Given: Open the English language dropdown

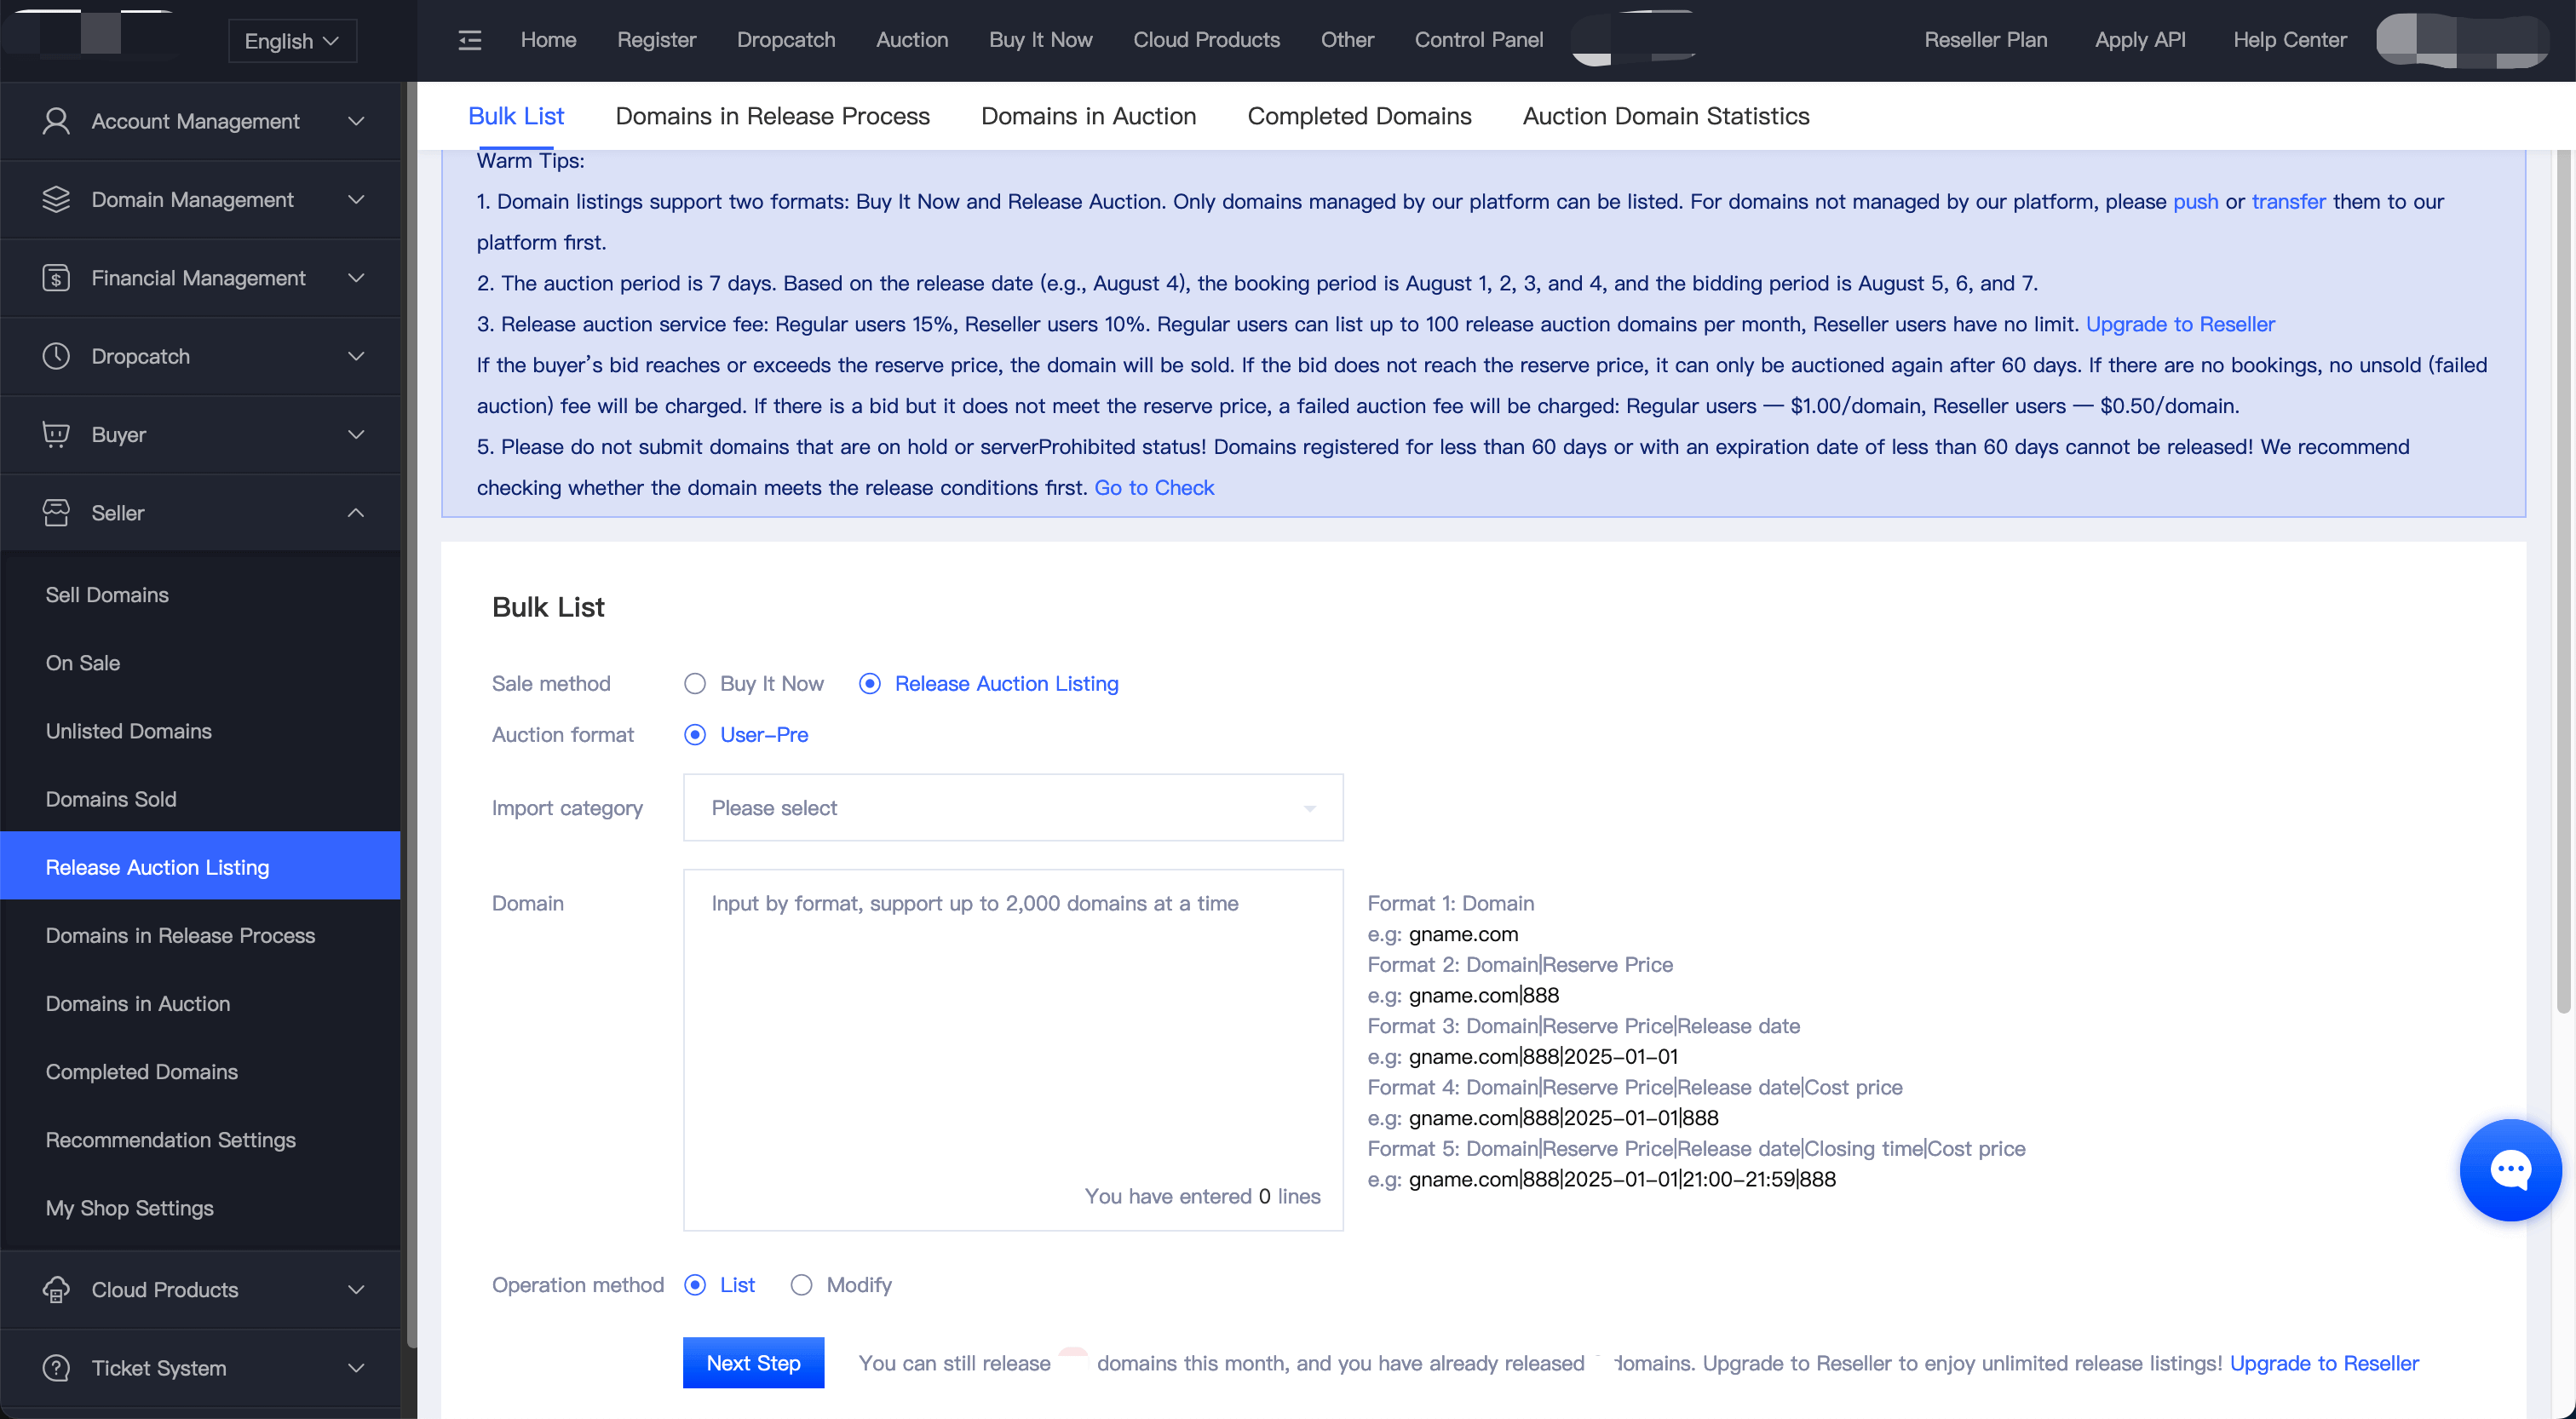Looking at the screenshot, I should [x=292, y=41].
